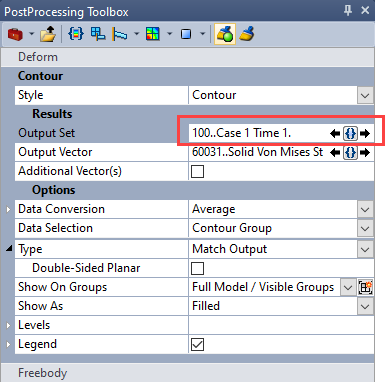This screenshot has width=385, height=382.
Task: Select the Style value Contour field
Action: [x=273, y=95]
